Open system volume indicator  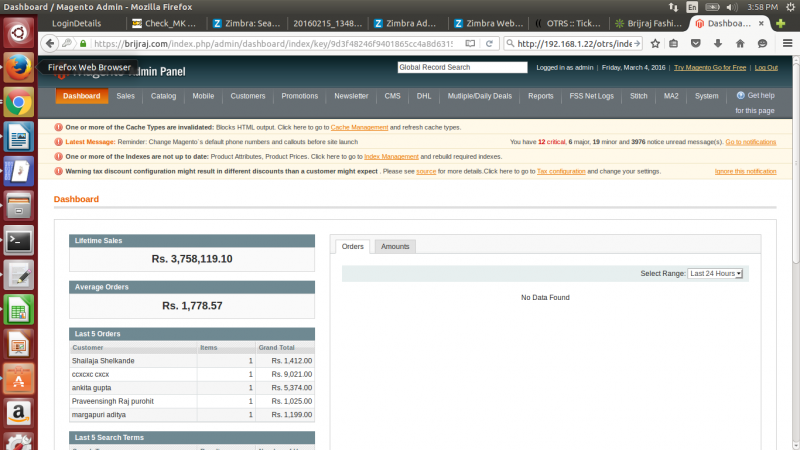[x=732, y=7]
